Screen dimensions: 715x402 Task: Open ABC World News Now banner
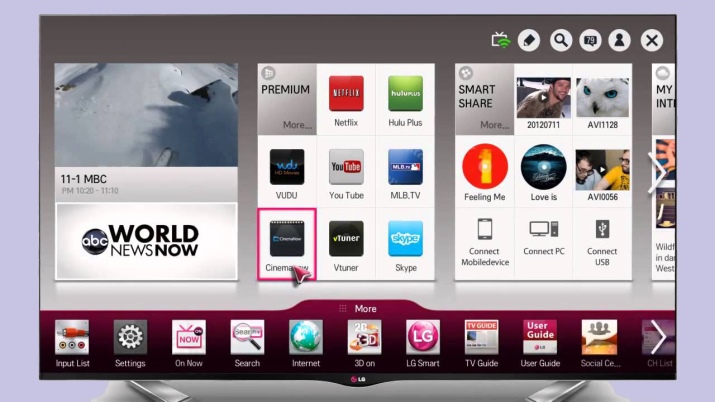(x=146, y=241)
